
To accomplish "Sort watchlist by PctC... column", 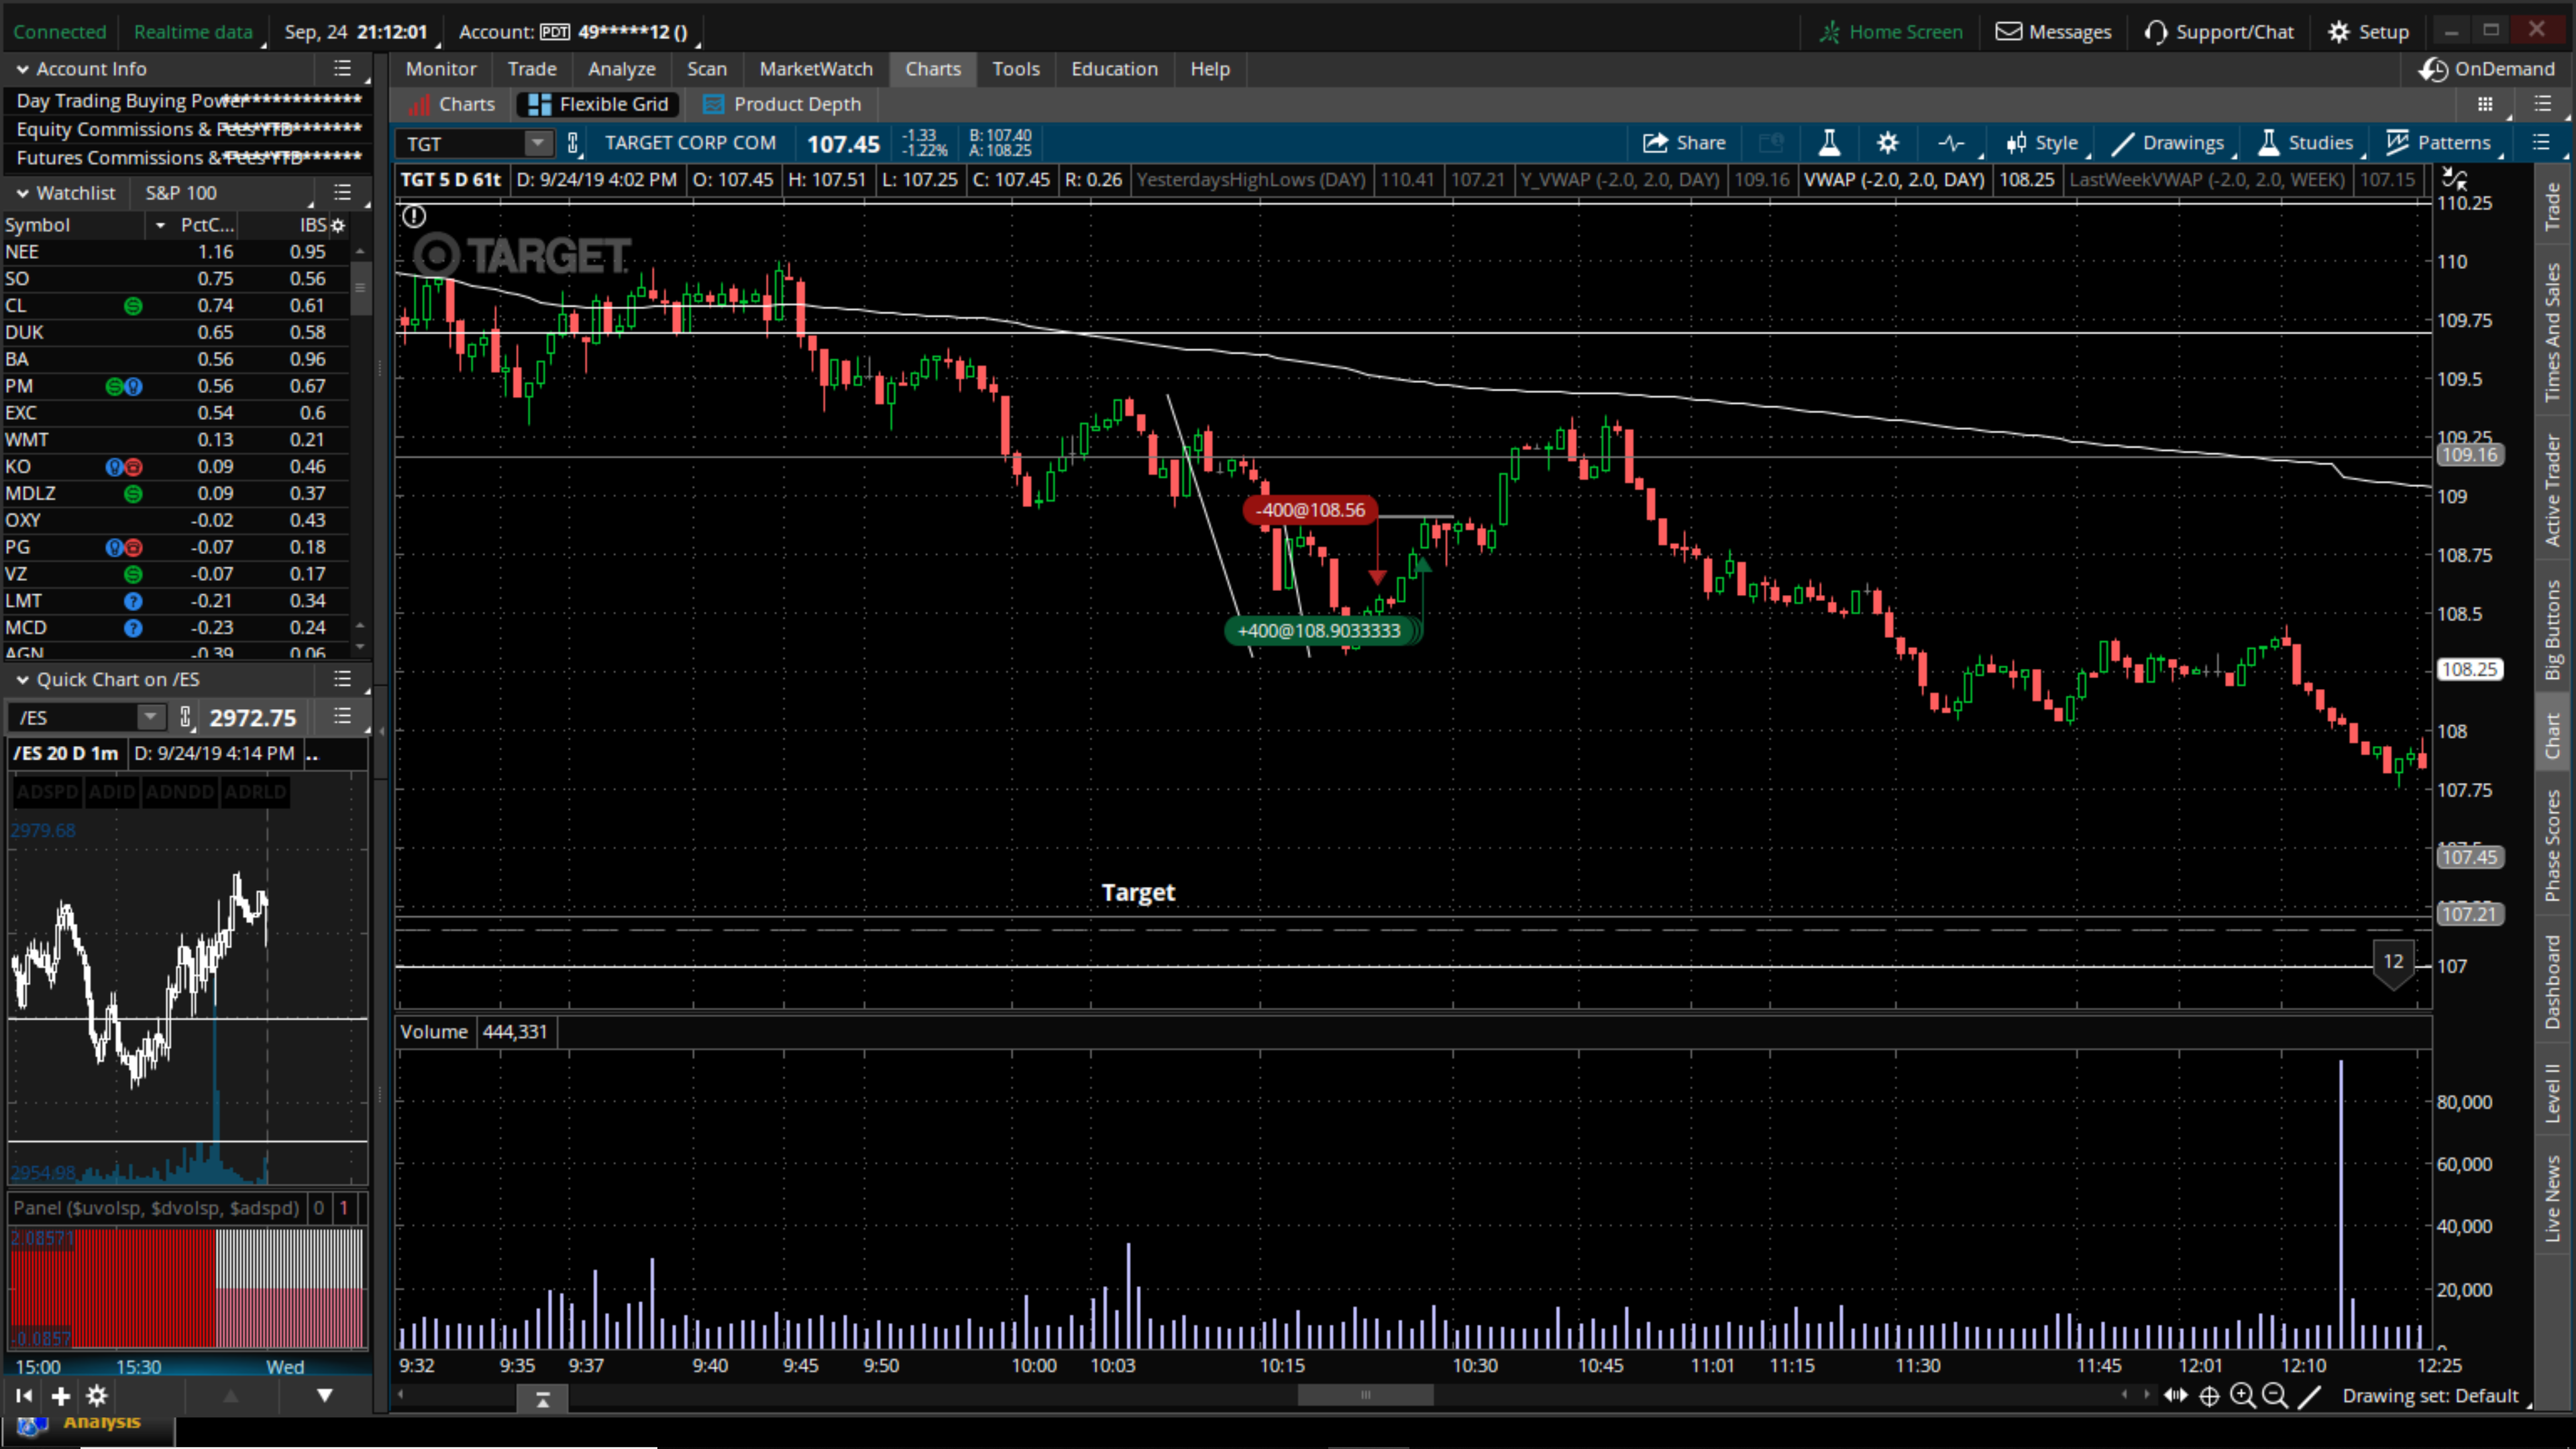I will [x=206, y=225].
